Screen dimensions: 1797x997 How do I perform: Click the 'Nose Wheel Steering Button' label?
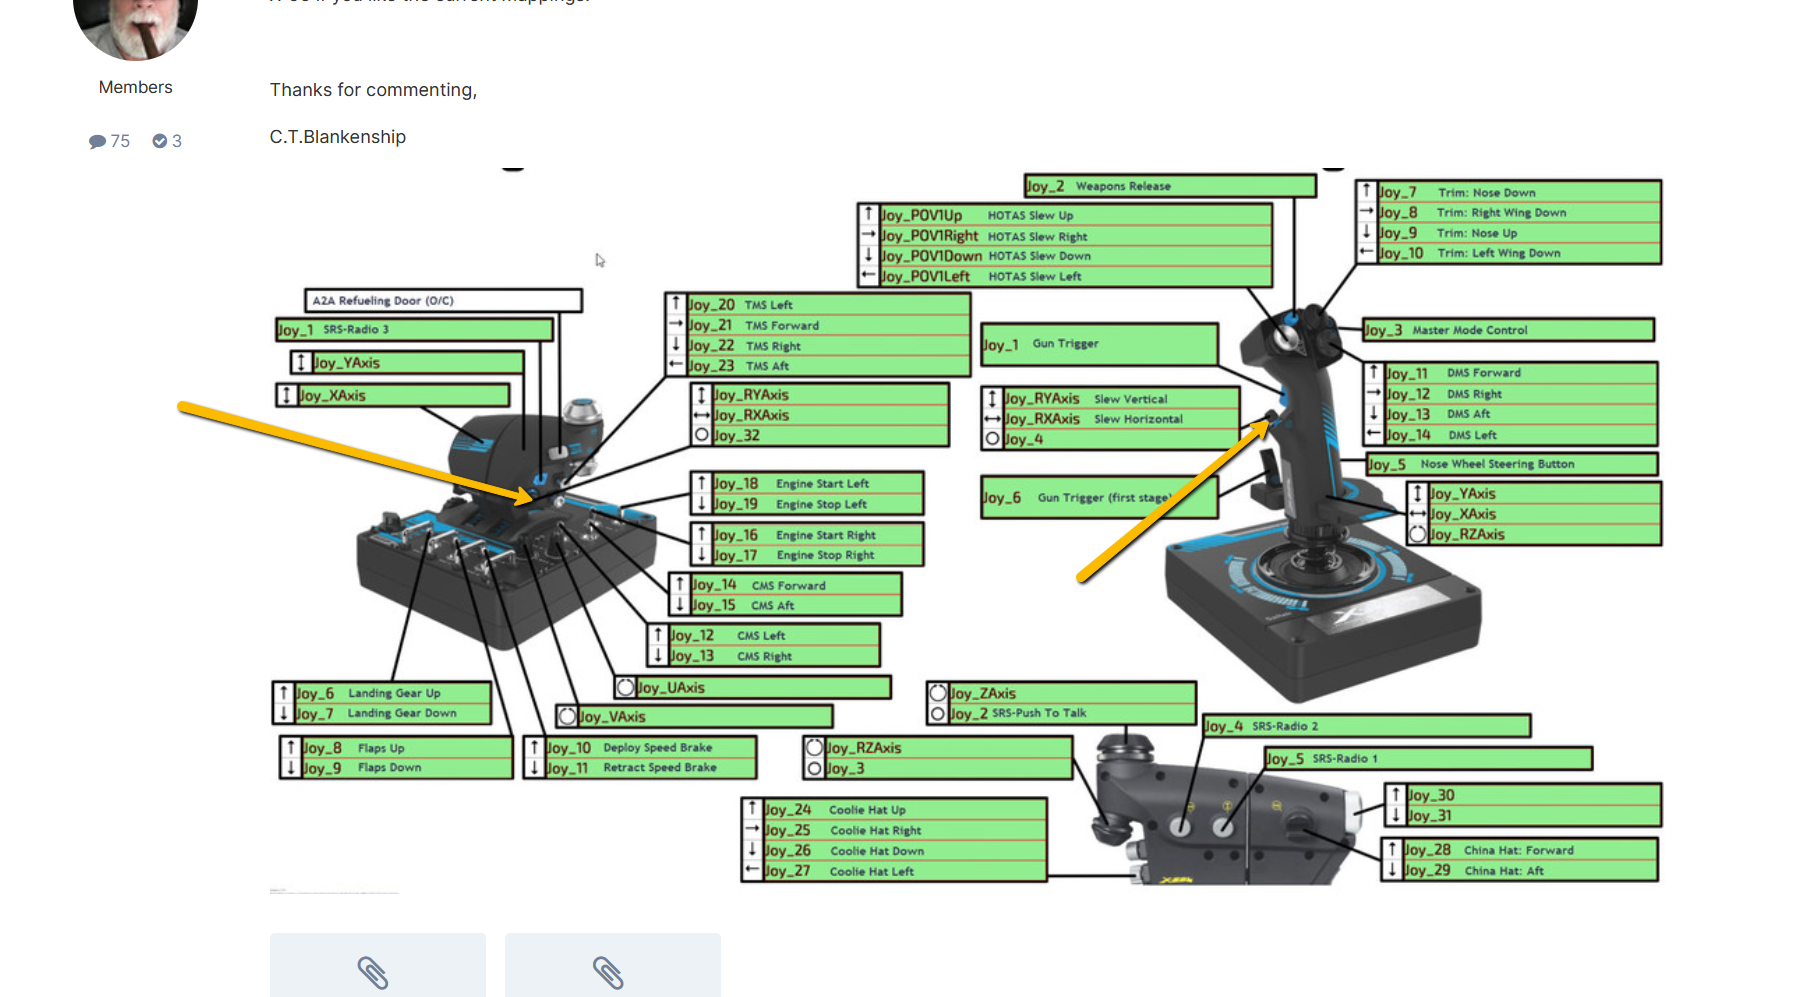tap(1497, 464)
